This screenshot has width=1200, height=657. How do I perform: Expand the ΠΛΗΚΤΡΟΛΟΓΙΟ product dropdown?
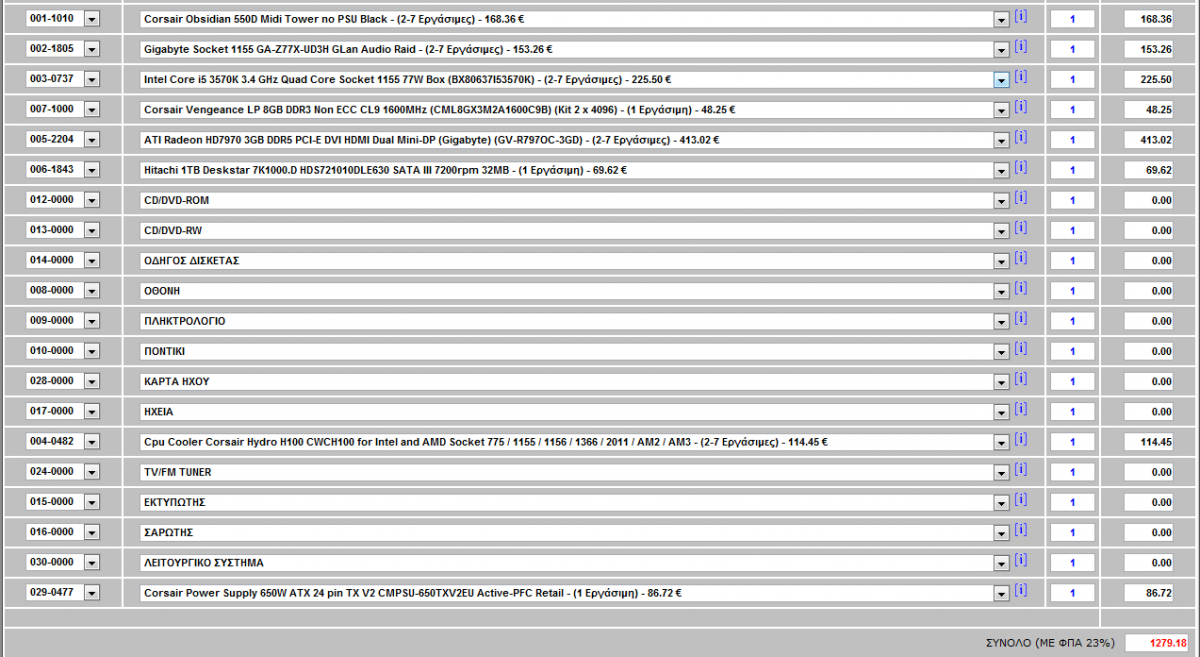pyautogui.click(x=1001, y=321)
